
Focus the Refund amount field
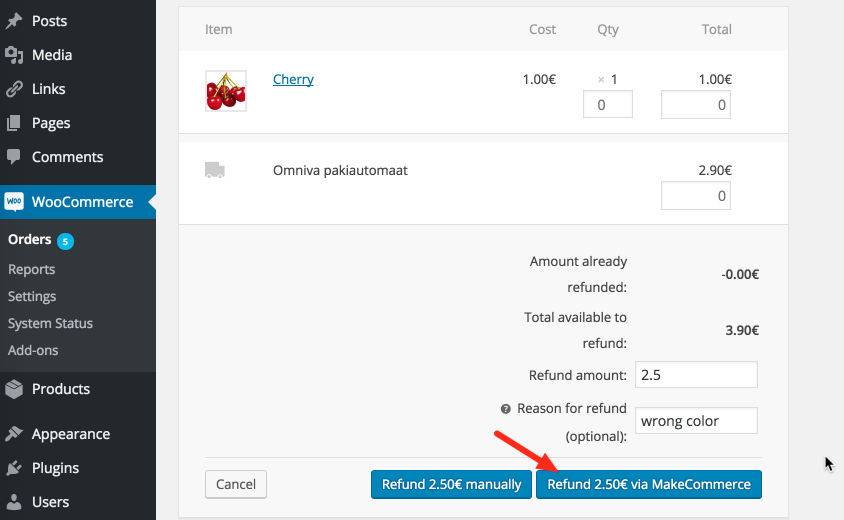[696, 375]
